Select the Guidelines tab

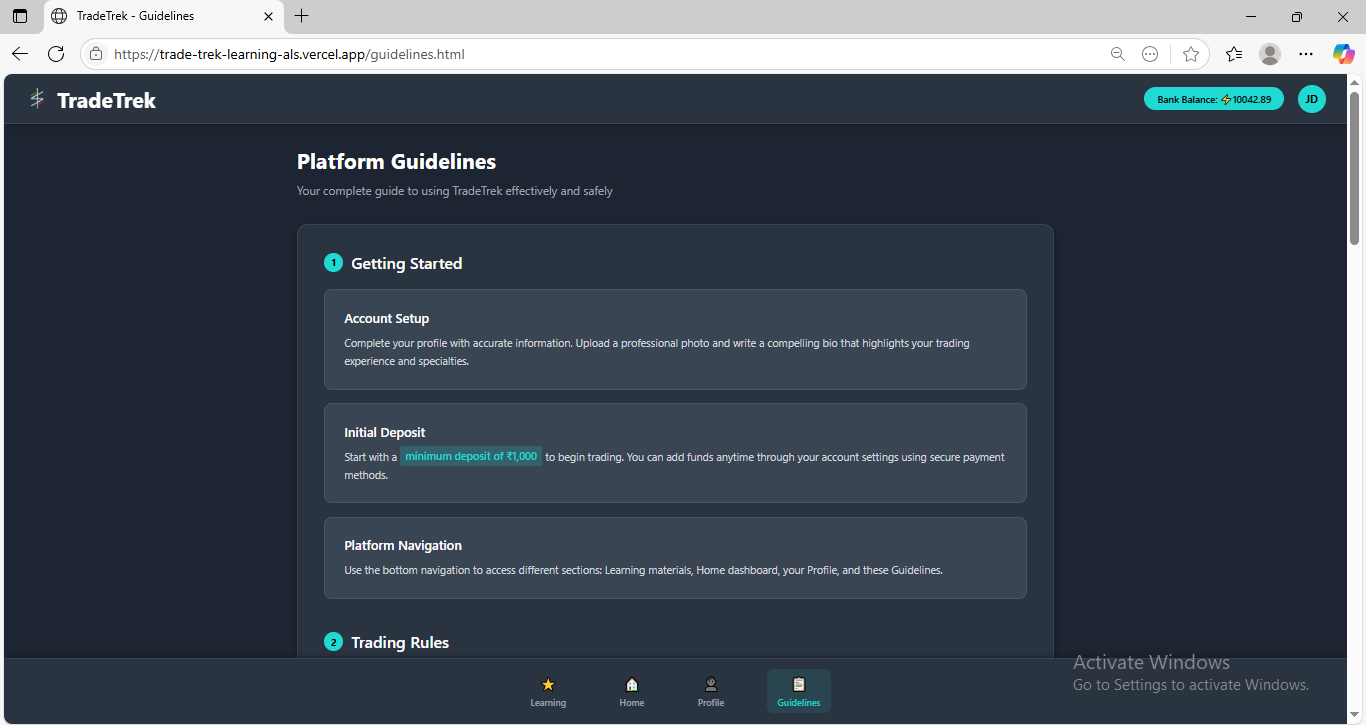click(798, 691)
